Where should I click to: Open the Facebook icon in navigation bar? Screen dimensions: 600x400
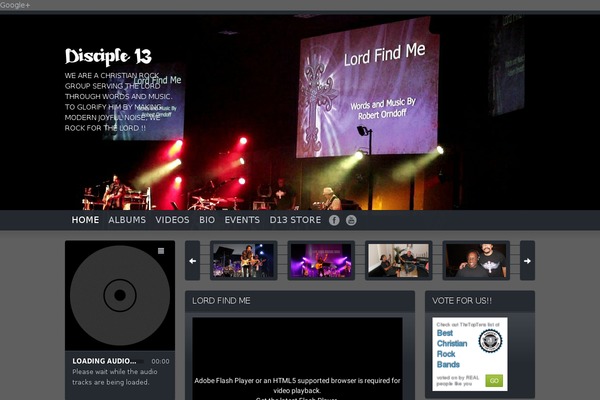pyautogui.click(x=334, y=220)
